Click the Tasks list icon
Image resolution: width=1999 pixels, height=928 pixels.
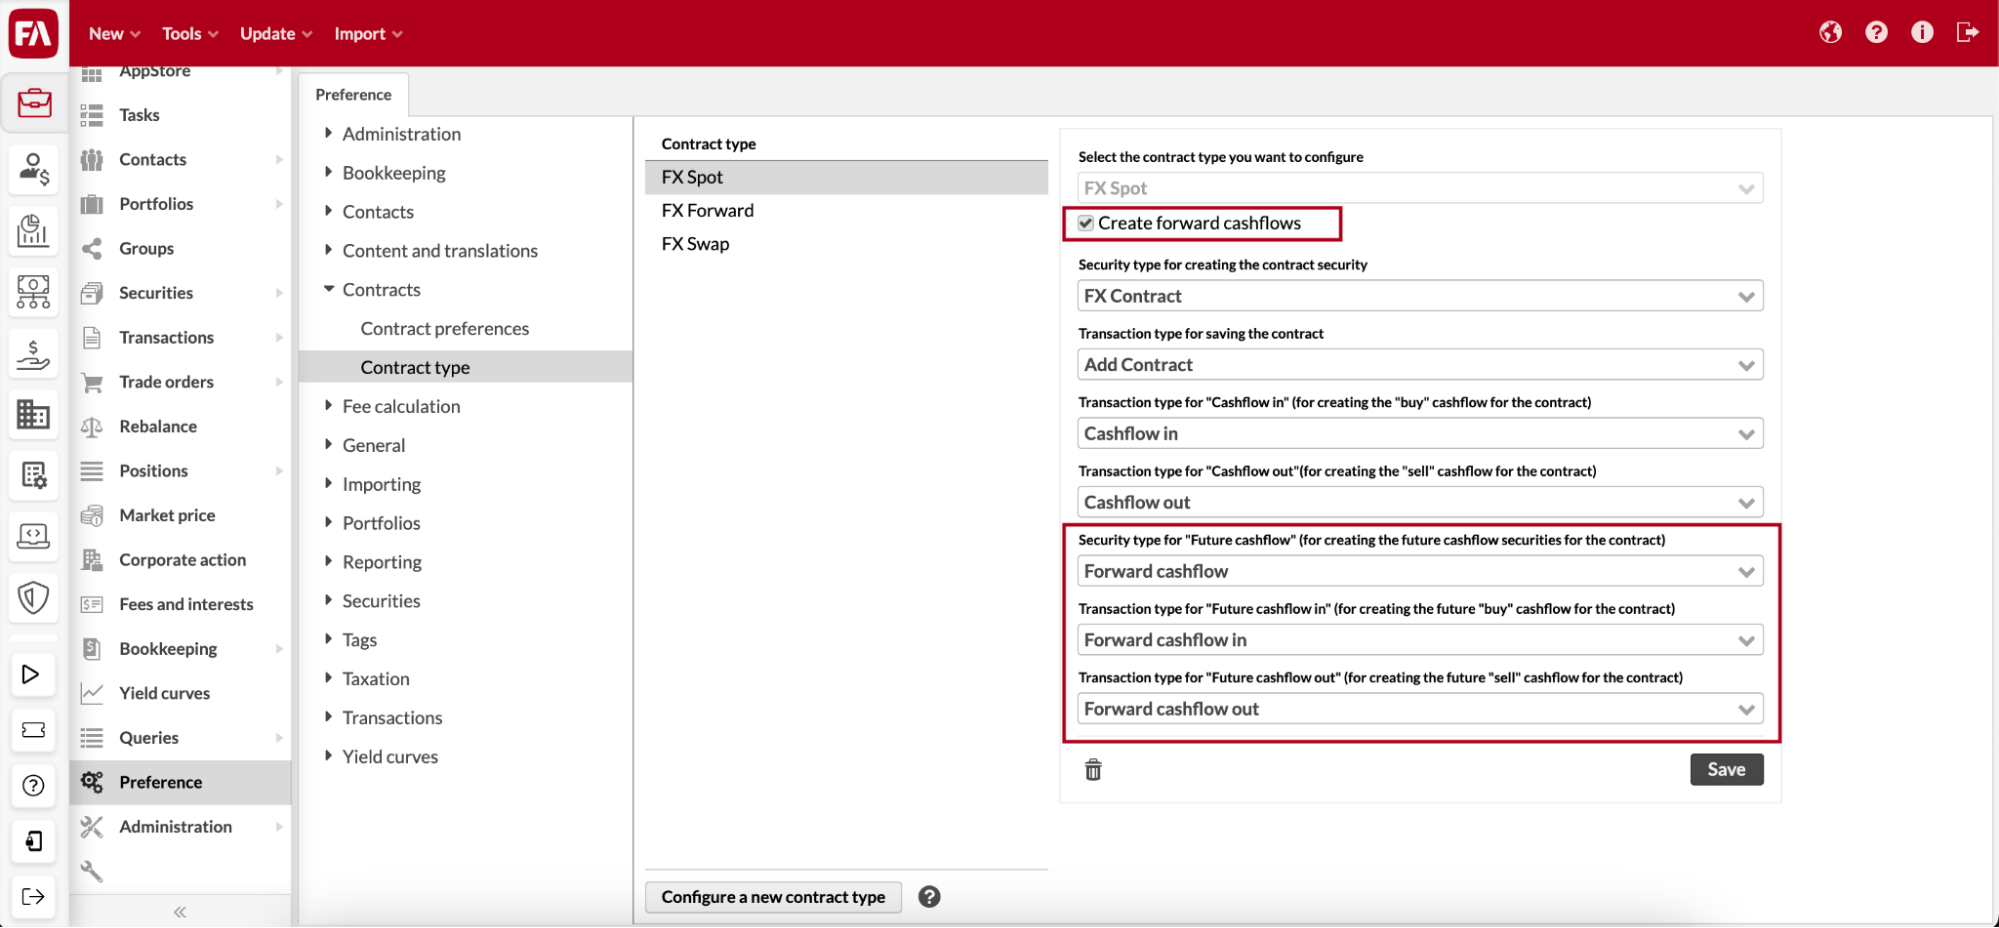click(91, 115)
